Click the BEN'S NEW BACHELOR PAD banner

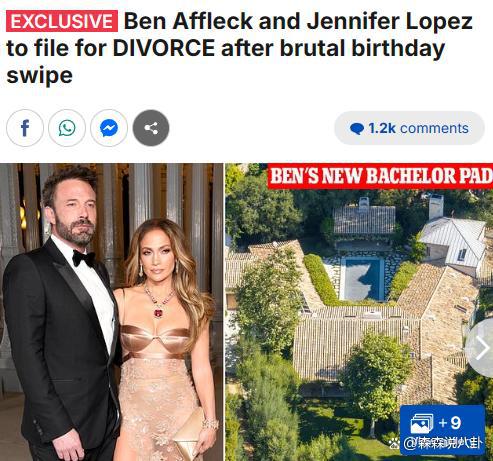380,176
